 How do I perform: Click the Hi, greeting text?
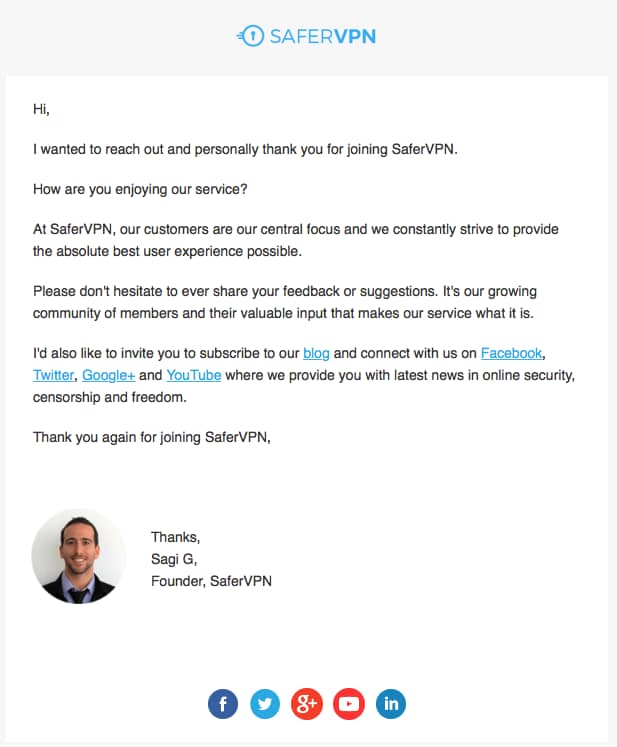(x=41, y=109)
